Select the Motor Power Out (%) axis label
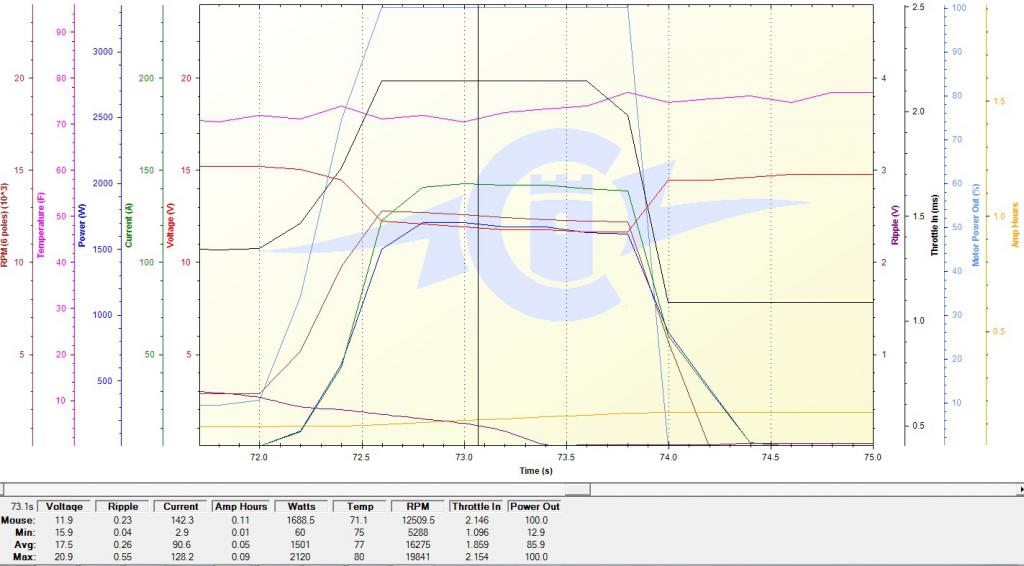The height and width of the screenshot is (566, 1024). (x=974, y=225)
